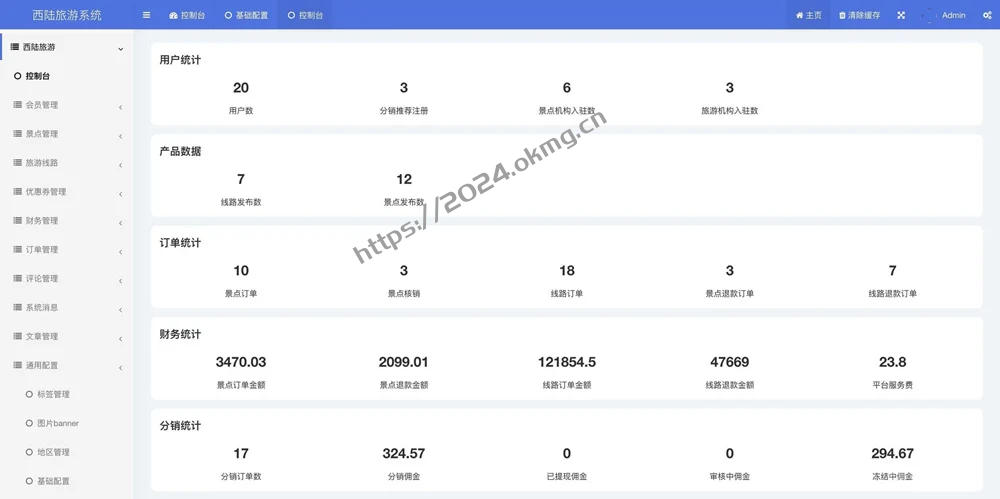This screenshot has width=1000, height=499.
Task: Open the settings gears icon at top right
Action: [x=987, y=15]
